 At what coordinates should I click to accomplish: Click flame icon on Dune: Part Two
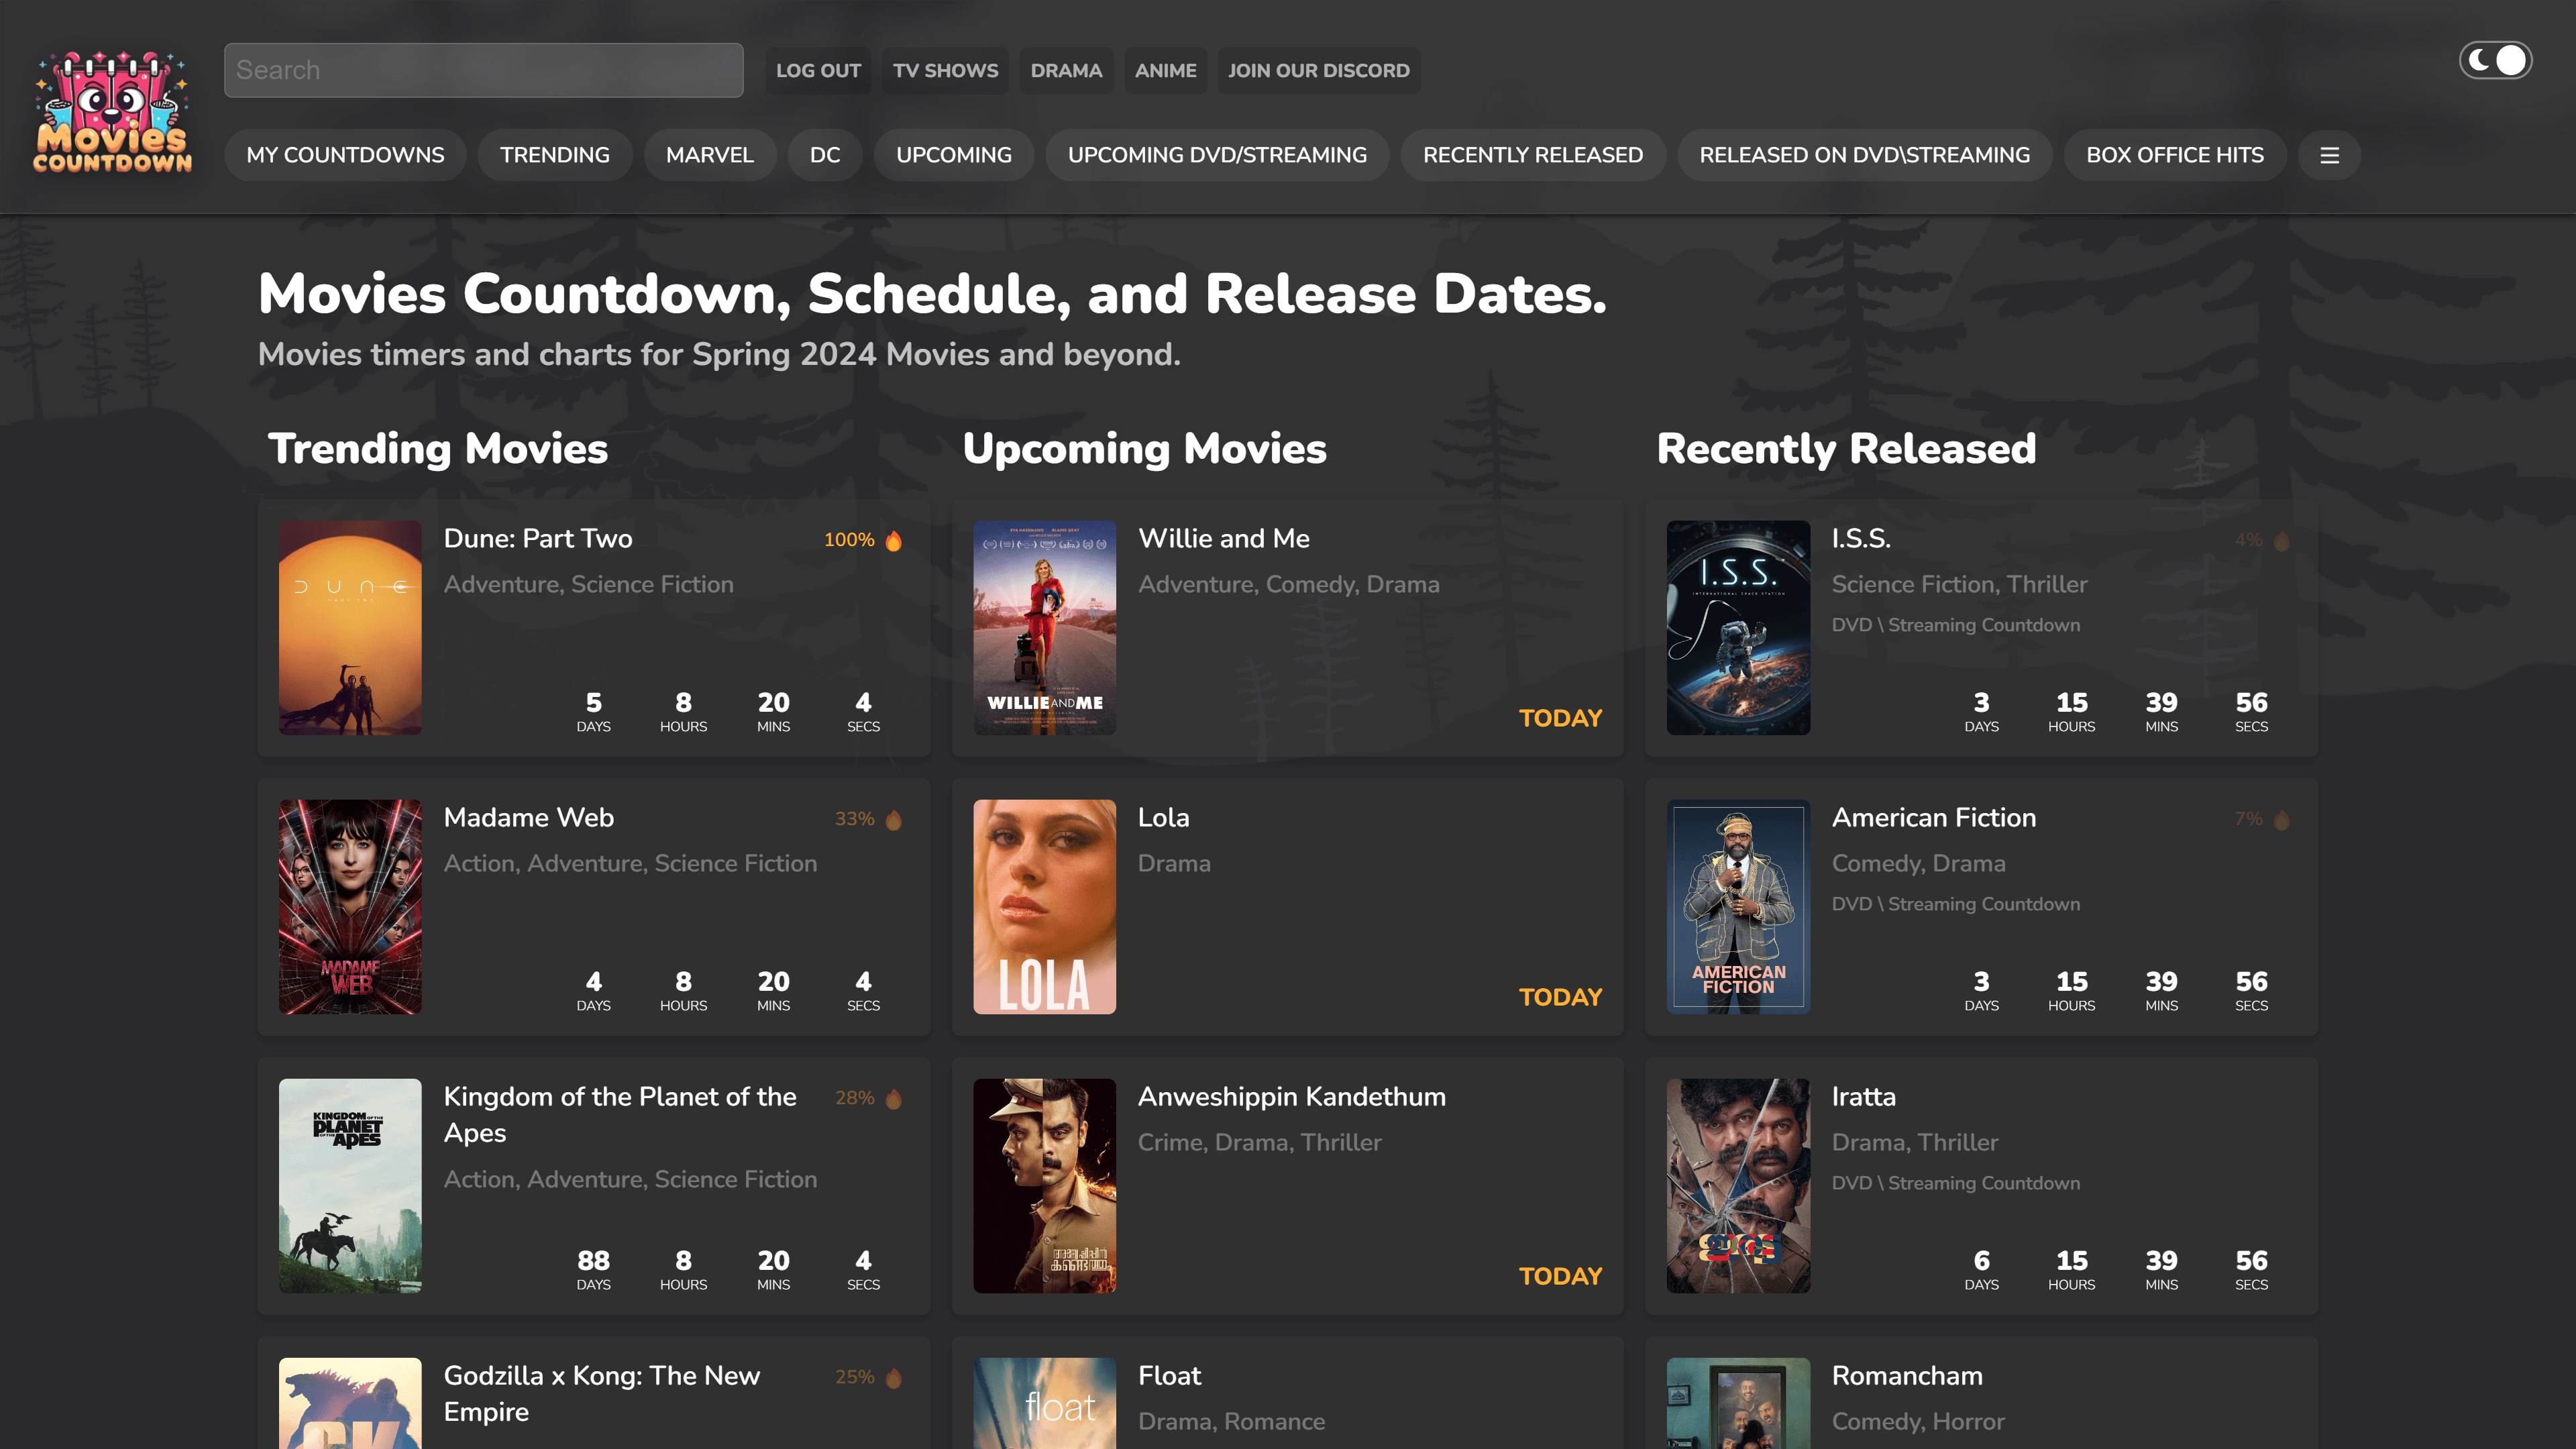coord(894,541)
